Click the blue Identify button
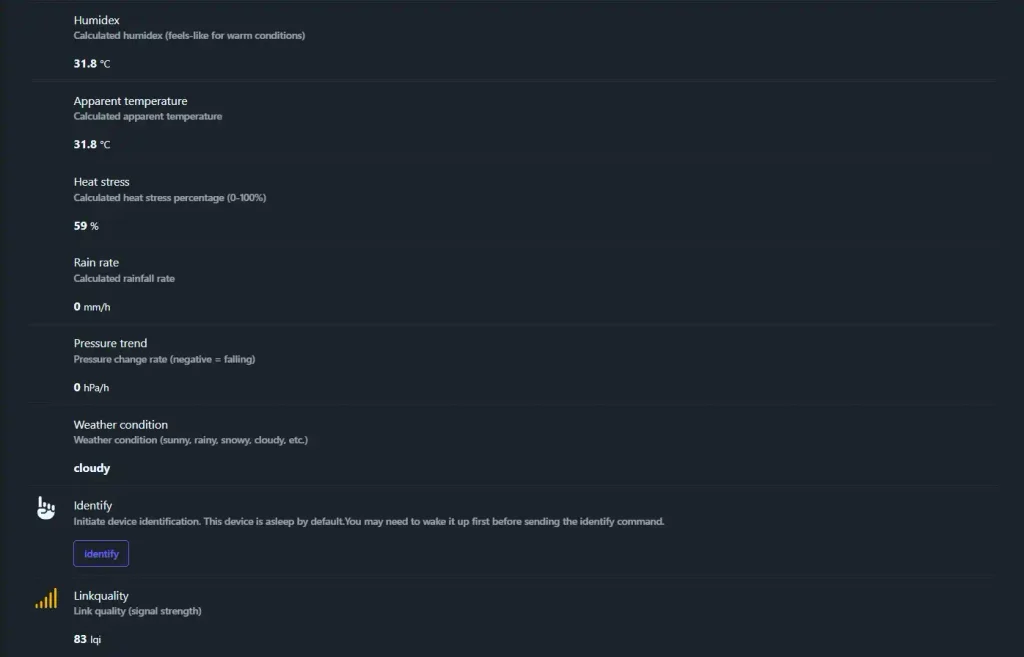 (x=101, y=554)
